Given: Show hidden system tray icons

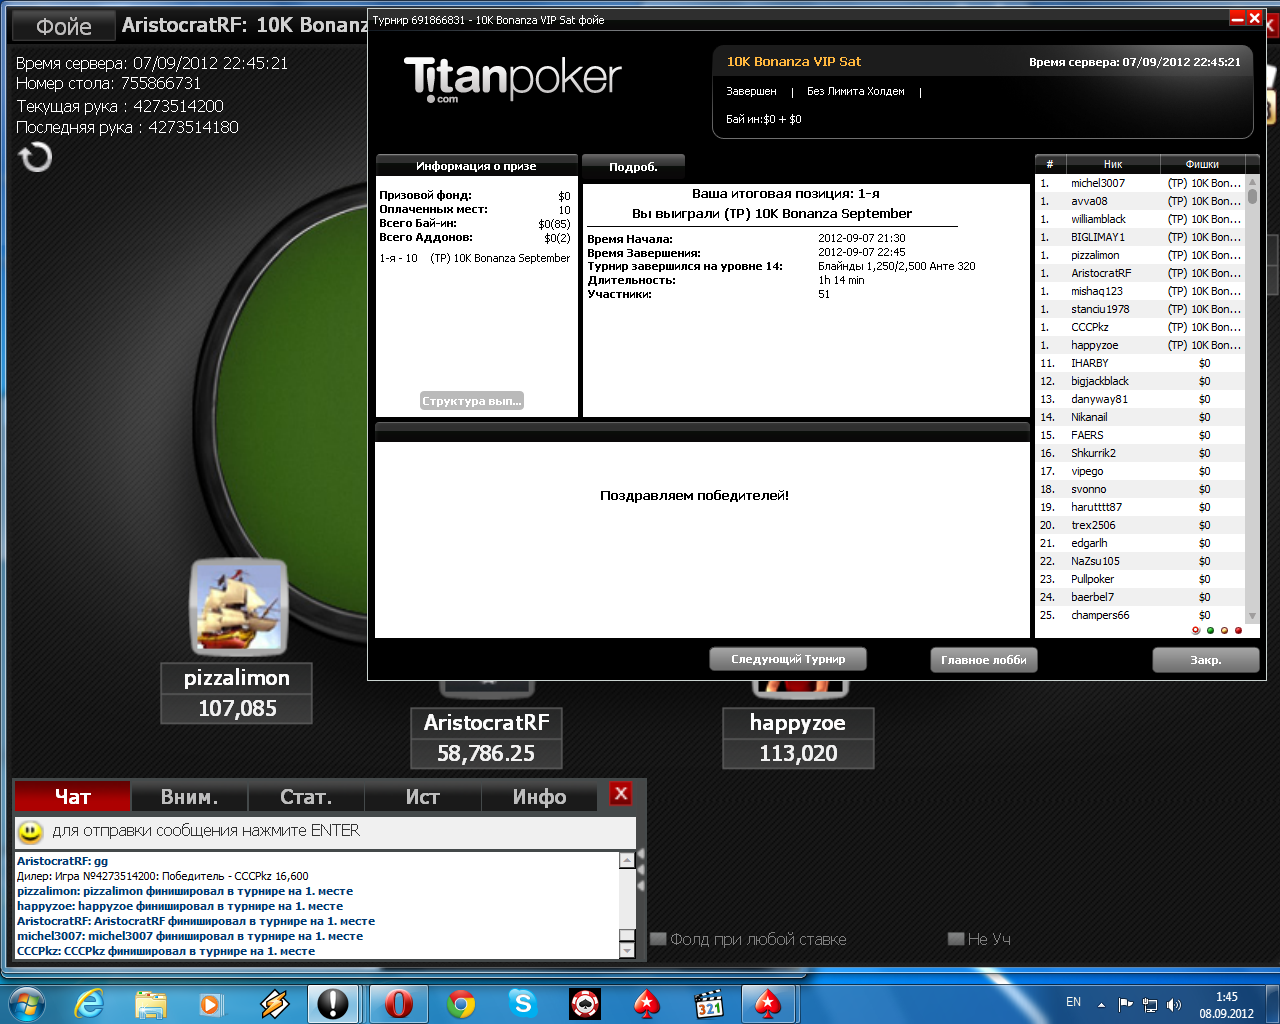Looking at the screenshot, I should 1101,1004.
